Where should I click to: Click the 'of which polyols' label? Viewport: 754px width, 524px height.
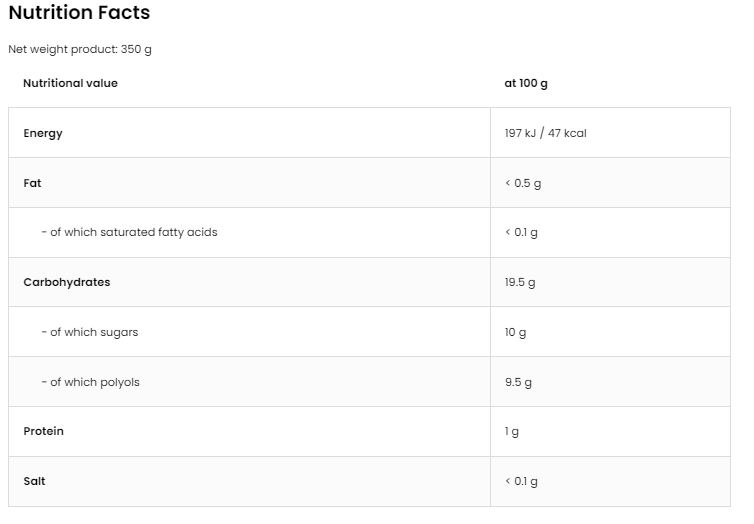[x=91, y=382]
